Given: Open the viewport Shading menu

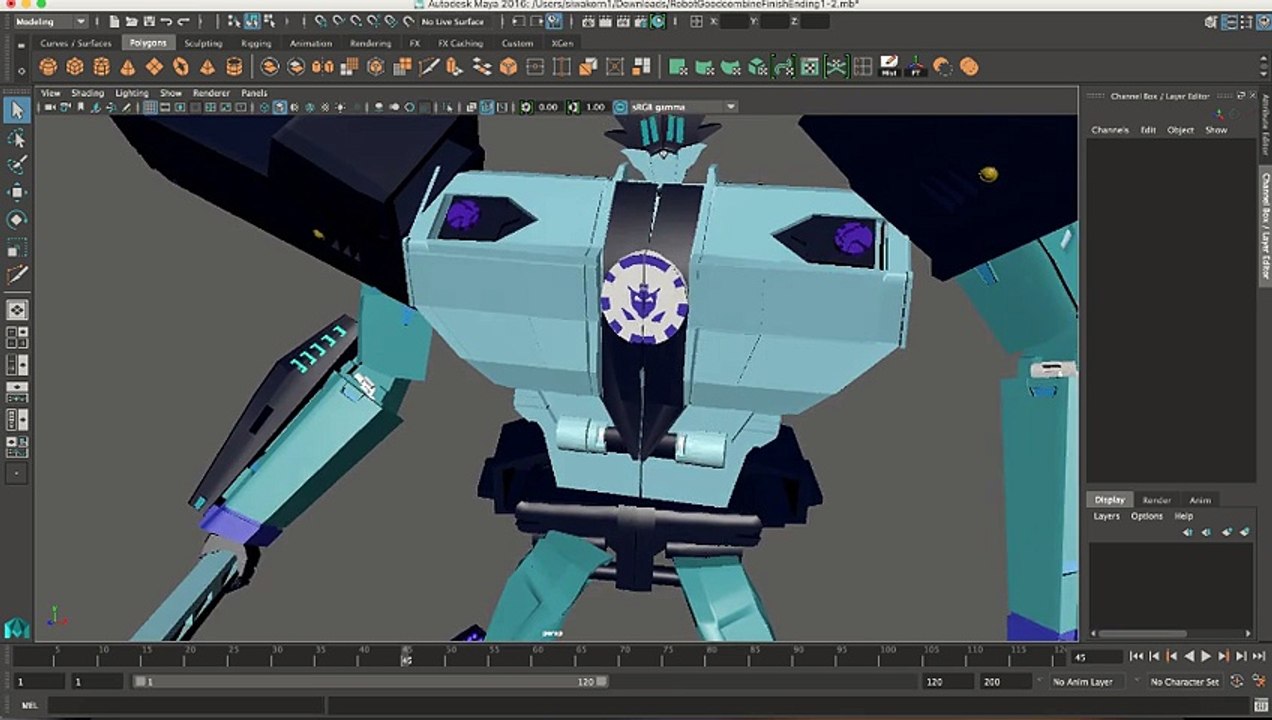Looking at the screenshot, I should (87, 93).
